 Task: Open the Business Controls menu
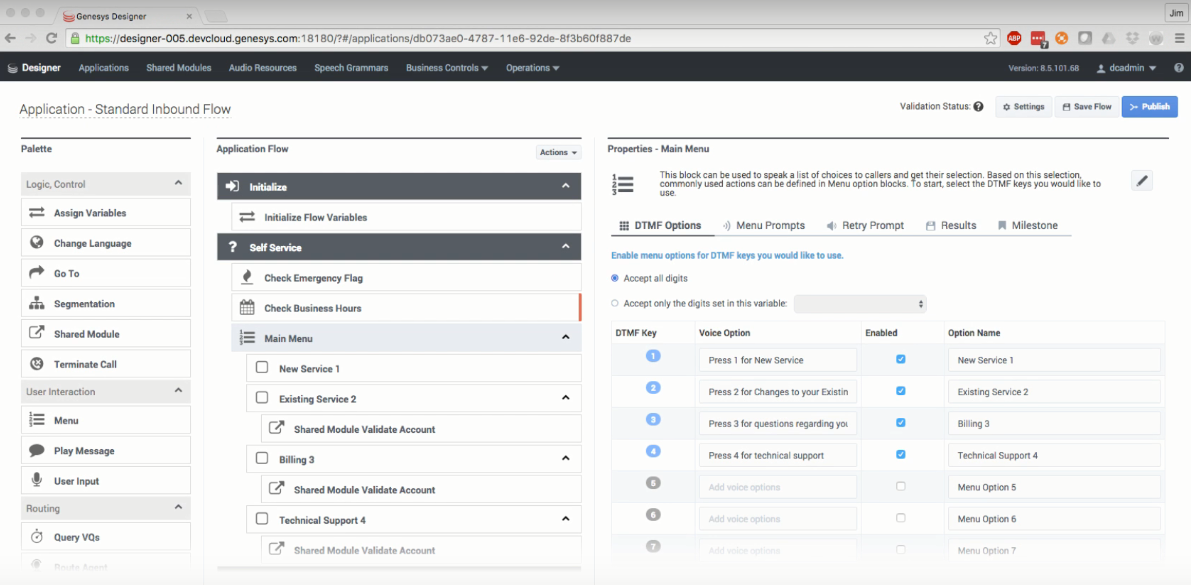(446, 68)
